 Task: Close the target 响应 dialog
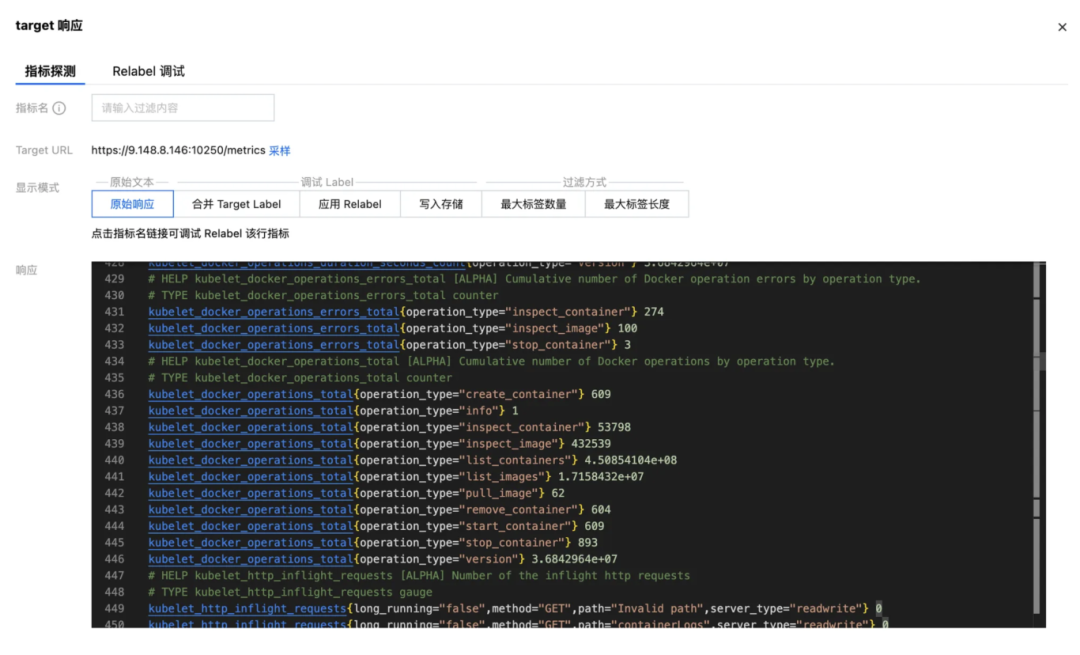[1061, 28]
